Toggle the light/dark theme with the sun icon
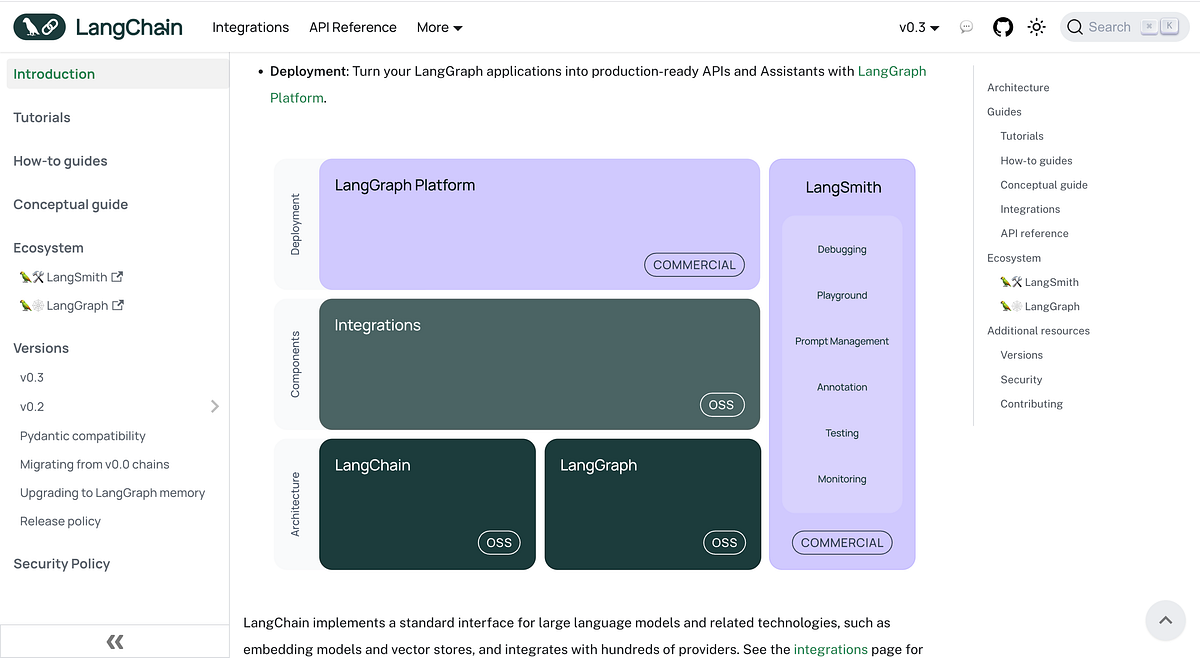This screenshot has height=658, width=1200. [1037, 27]
